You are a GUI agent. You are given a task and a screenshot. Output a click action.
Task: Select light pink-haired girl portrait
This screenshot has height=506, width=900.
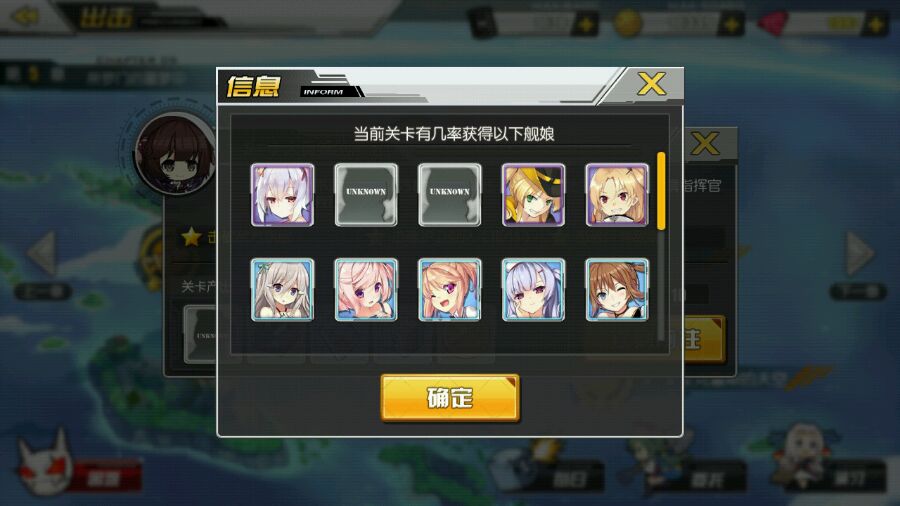(x=366, y=289)
